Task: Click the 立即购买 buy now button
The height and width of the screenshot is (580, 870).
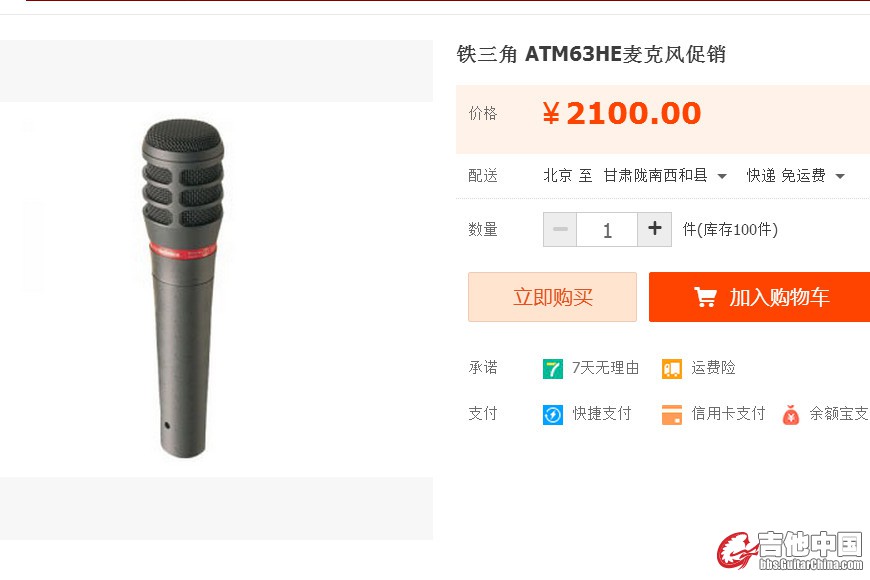Action: coord(552,297)
